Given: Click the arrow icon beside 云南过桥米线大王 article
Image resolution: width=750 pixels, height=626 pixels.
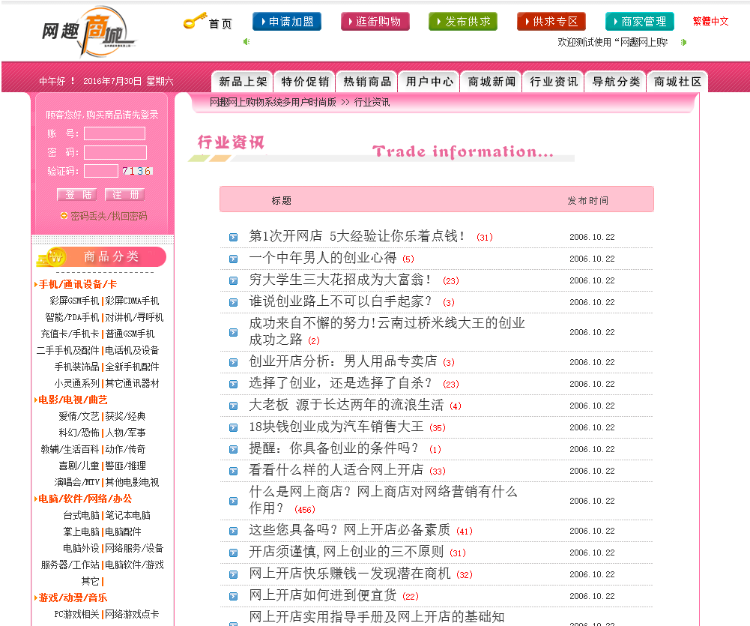Looking at the screenshot, I should pos(233,332).
